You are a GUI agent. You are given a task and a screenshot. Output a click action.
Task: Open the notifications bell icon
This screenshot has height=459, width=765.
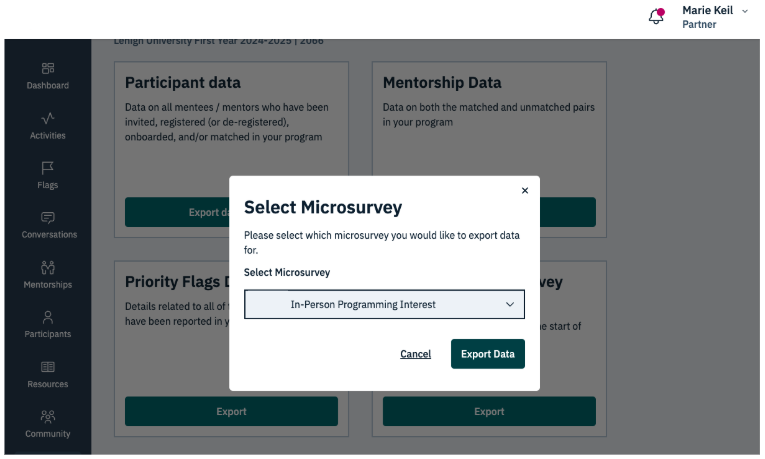point(656,16)
